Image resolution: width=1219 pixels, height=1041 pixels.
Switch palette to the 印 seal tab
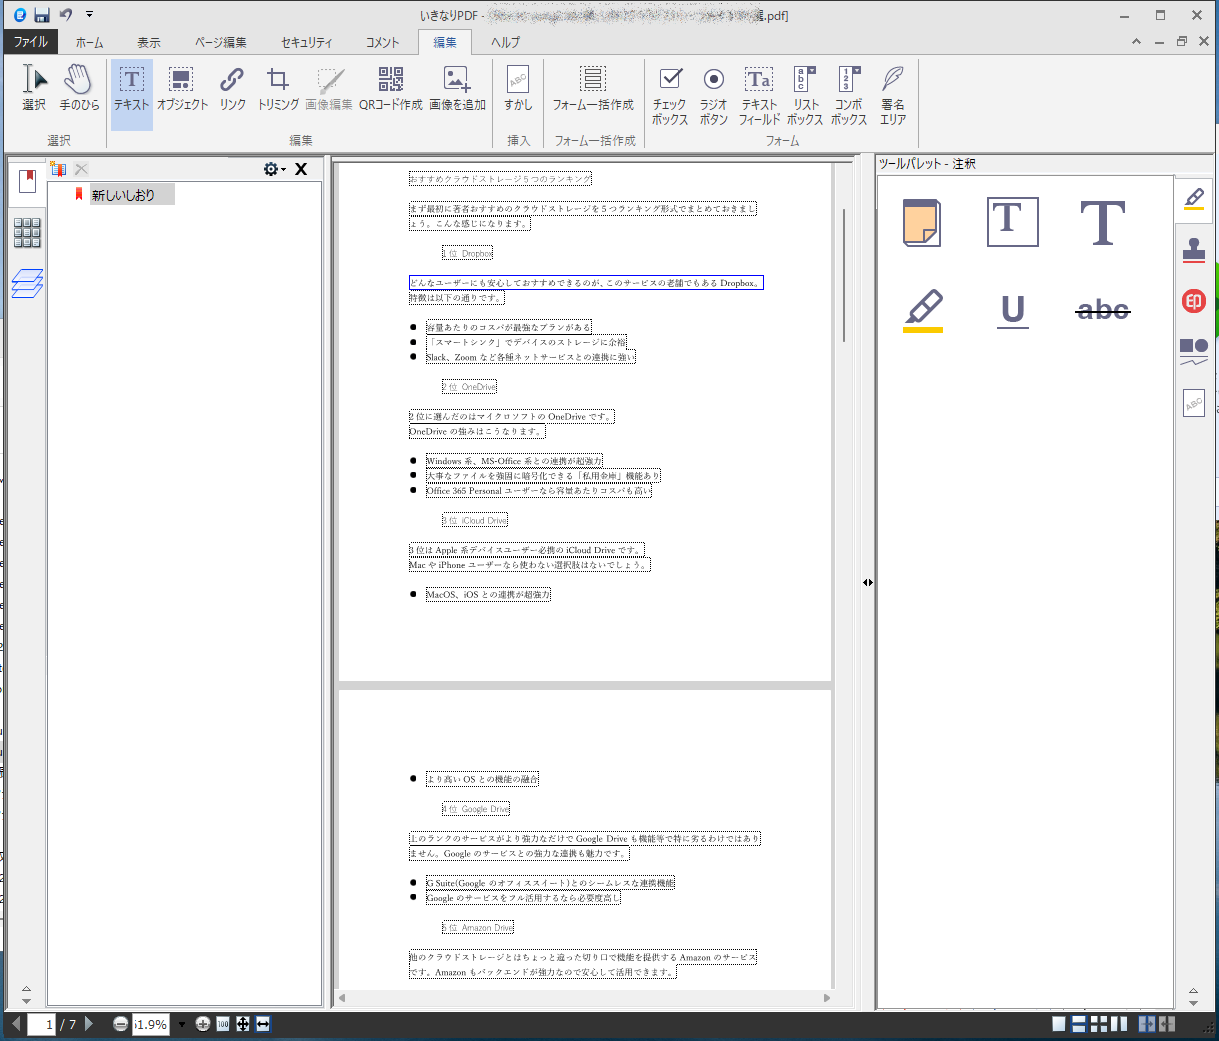(1194, 301)
